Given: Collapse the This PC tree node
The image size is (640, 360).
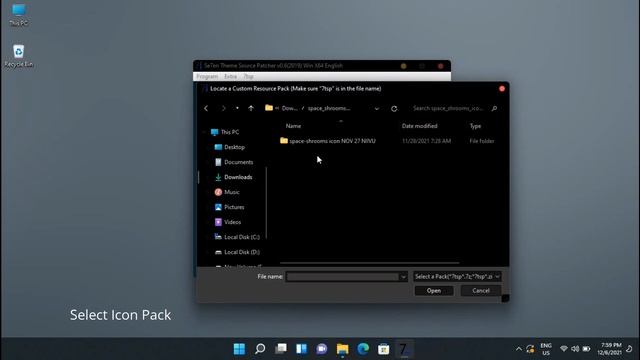Looking at the screenshot, I should pyautogui.click(x=204, y=132).
